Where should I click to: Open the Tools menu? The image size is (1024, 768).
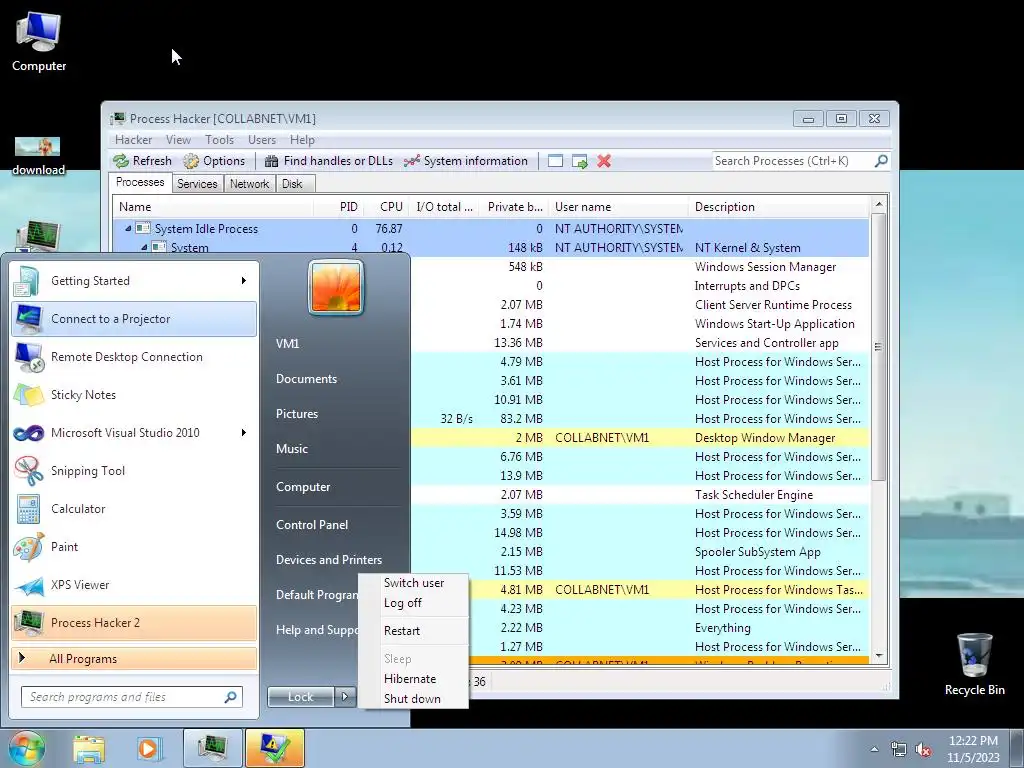click(219, 140)
